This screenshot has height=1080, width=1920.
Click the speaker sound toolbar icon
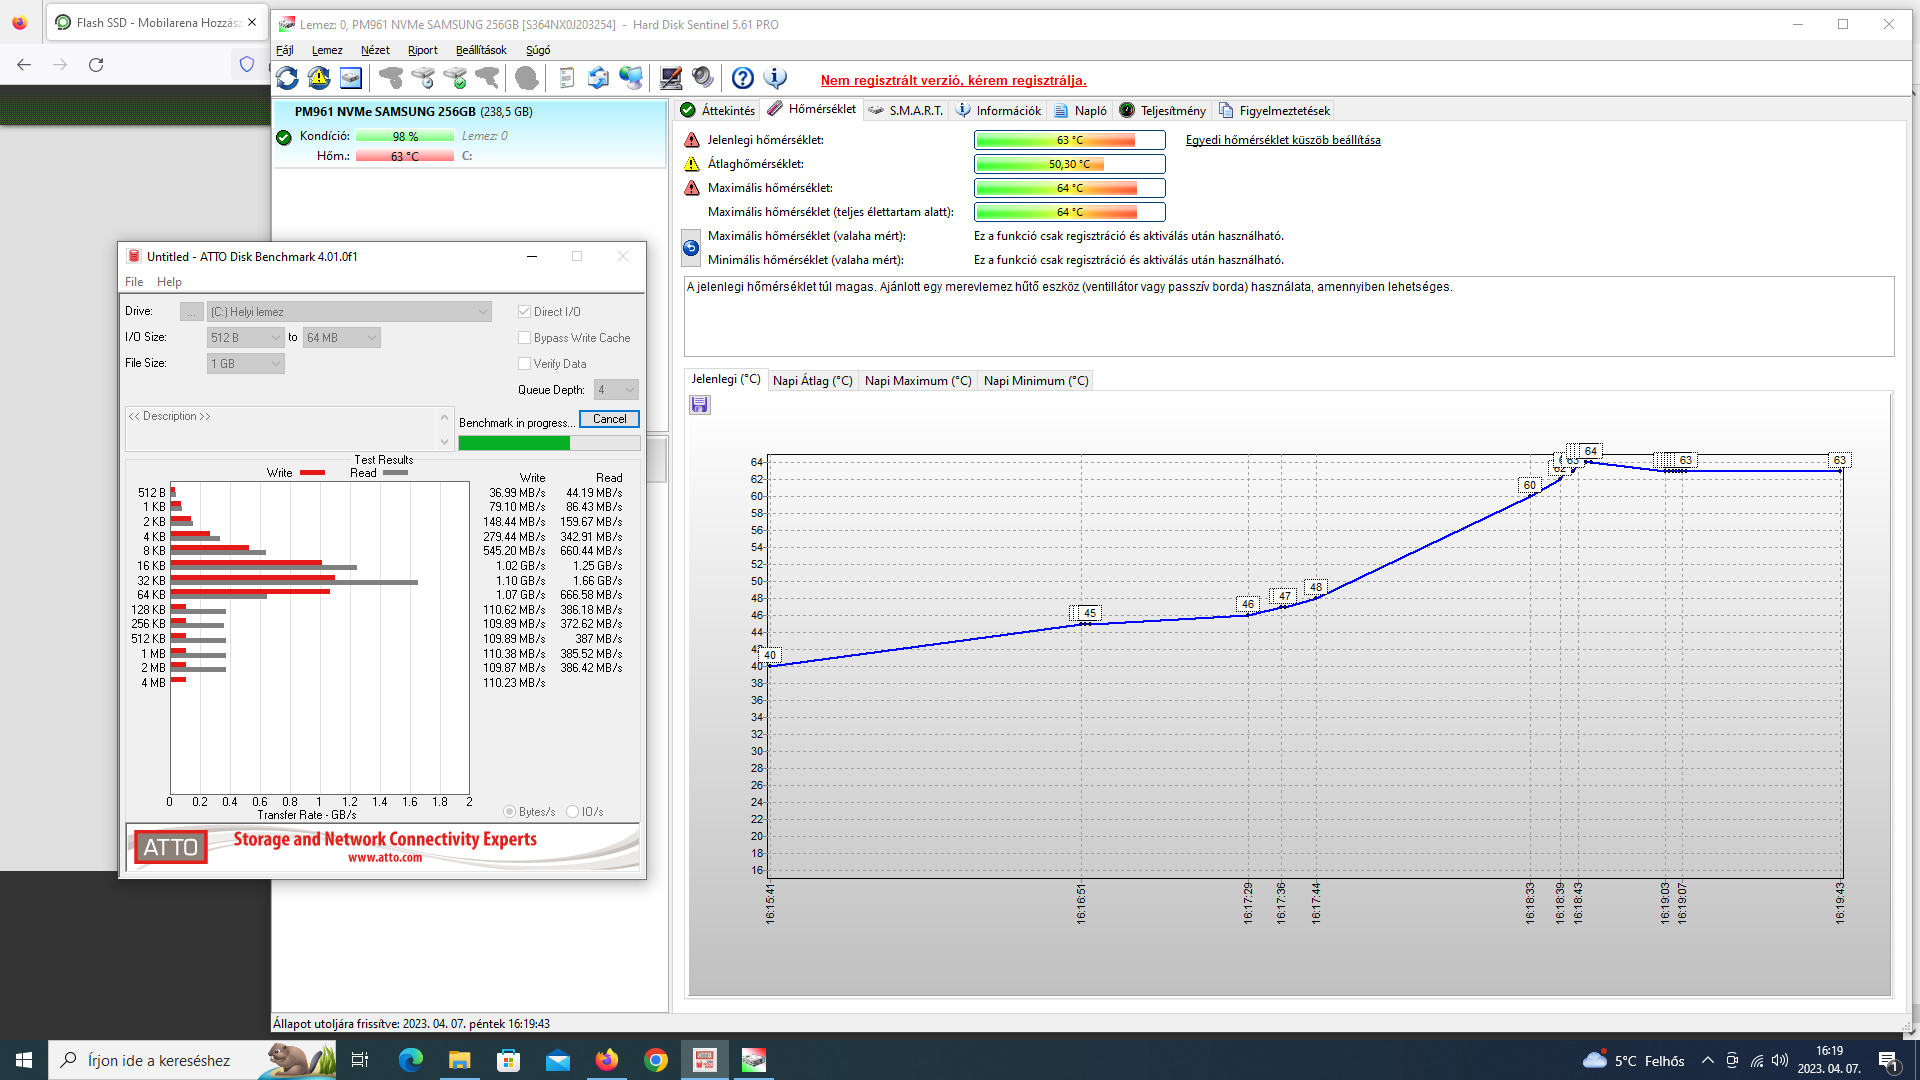[x=703, y=78]
